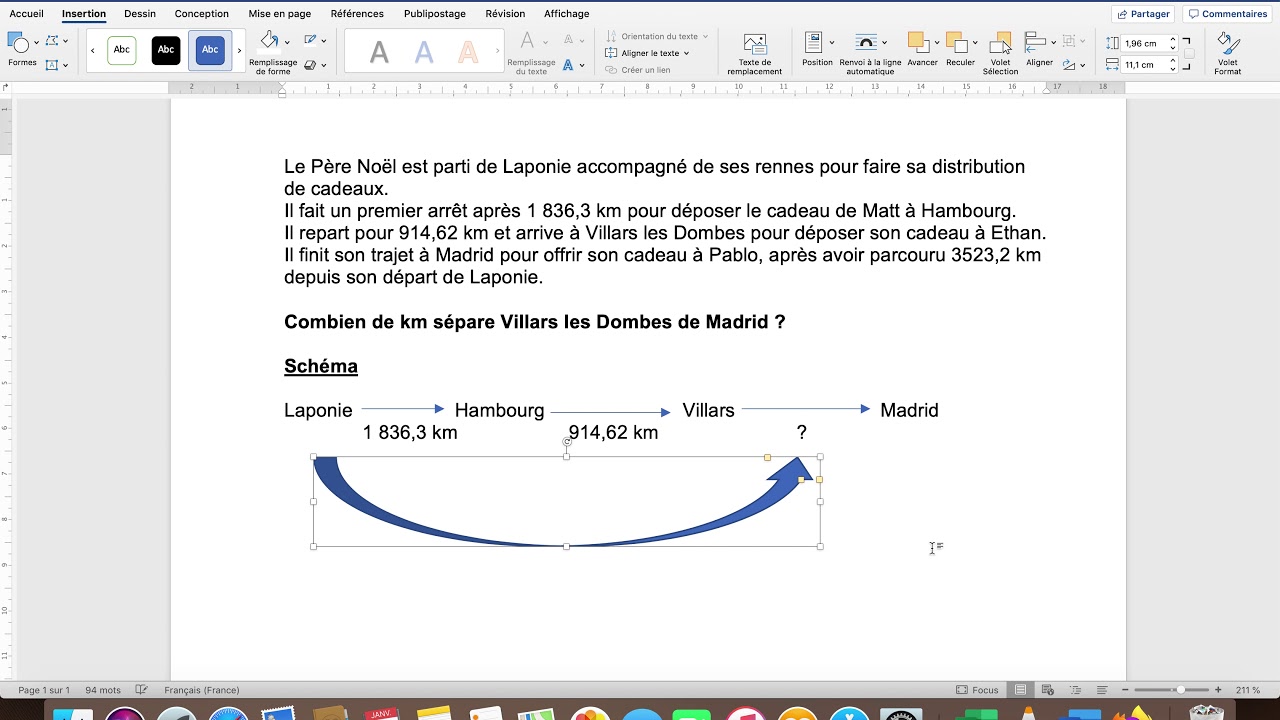1280x720 pixels.
Task: Open shape outline dropdown arrow
Action: (x=324, y=42)
